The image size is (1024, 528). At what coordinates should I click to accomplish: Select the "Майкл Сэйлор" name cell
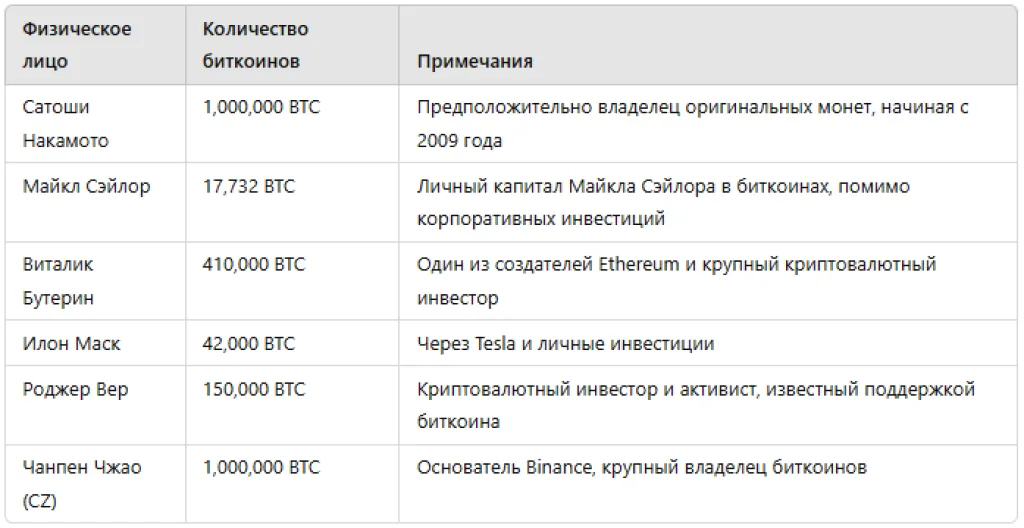coord(87,187)
